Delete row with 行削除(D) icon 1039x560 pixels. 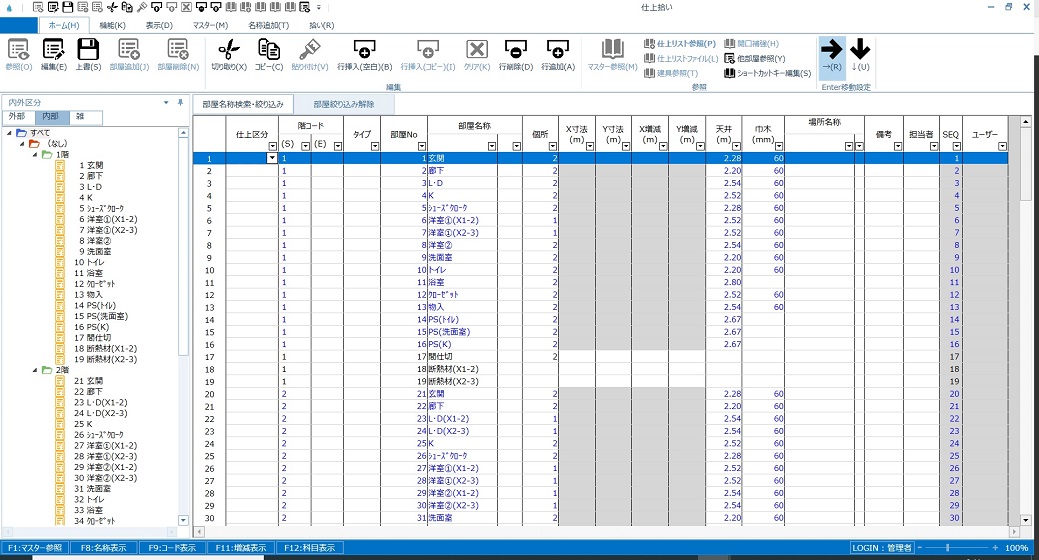[516, 54]
